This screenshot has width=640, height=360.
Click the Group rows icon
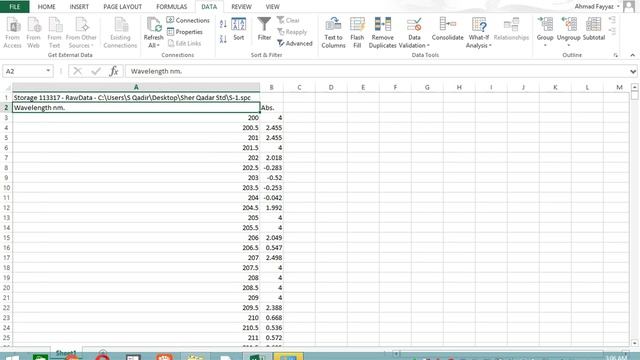click(545, 24)
